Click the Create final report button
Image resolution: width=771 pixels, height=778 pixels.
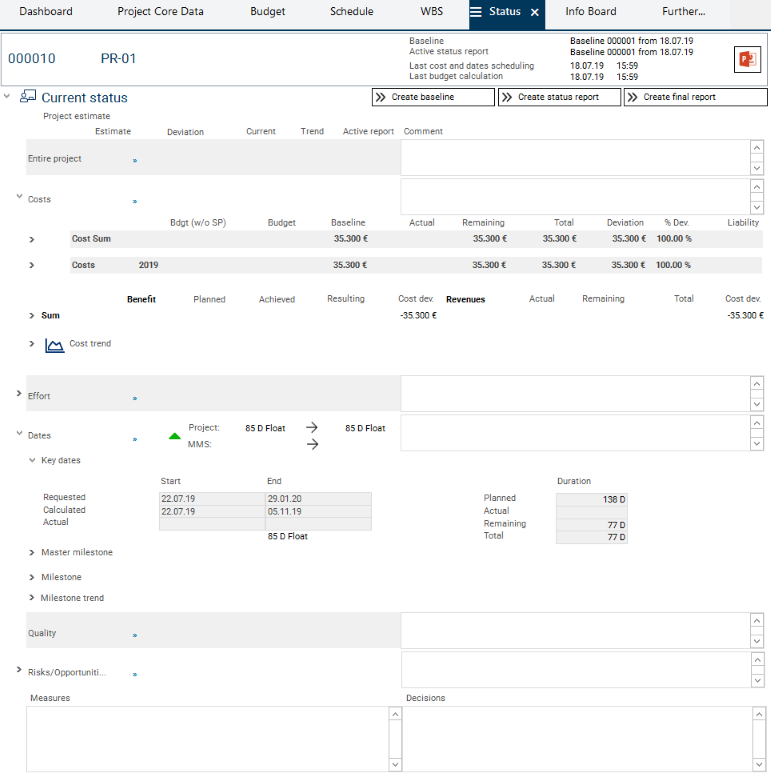click(x=695, y=97)
